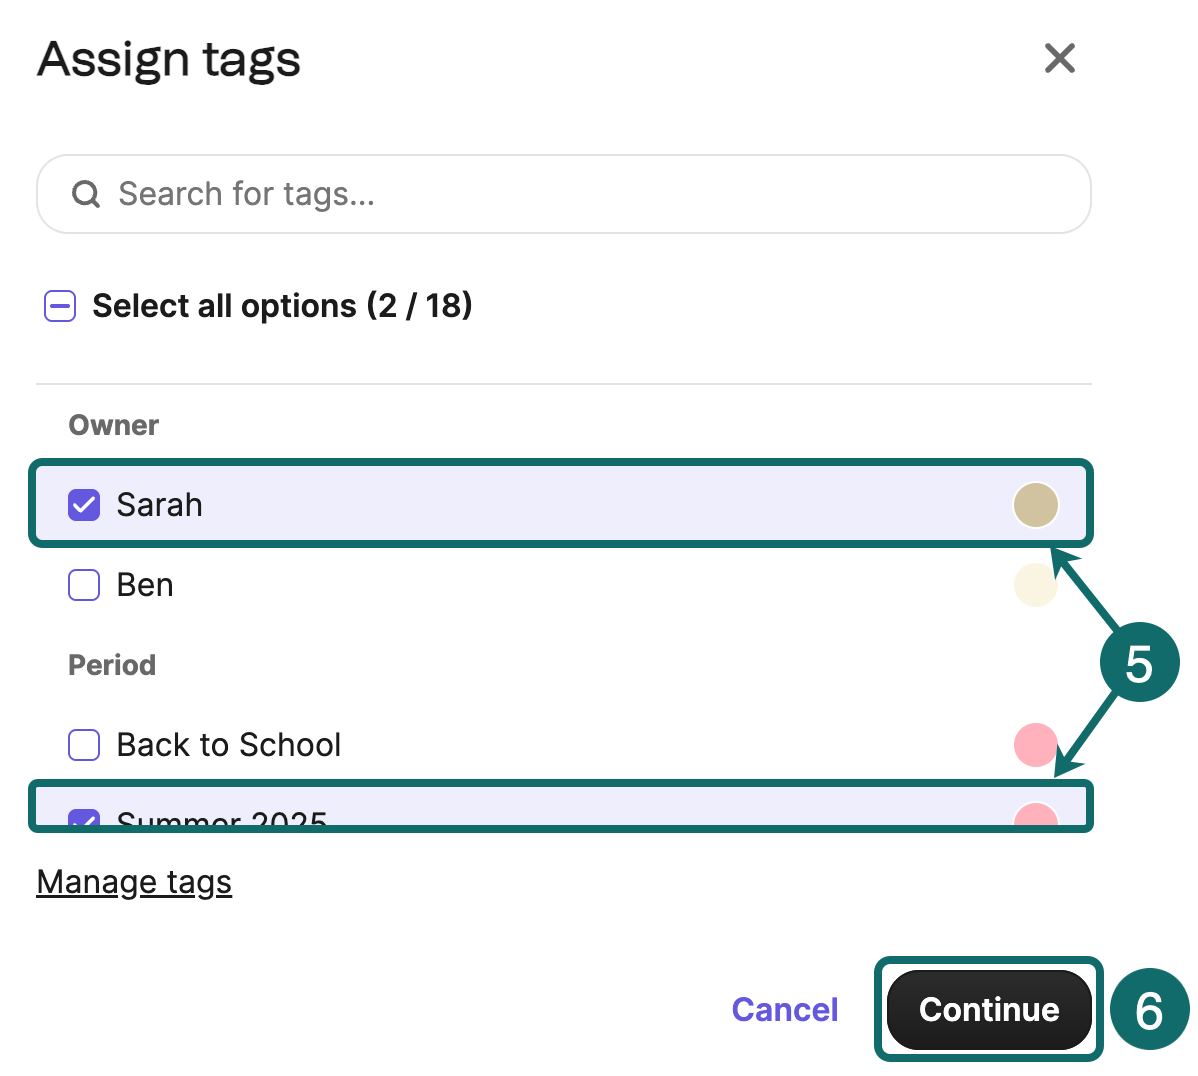Click the cream color dot next to Ben
This screenshot has height=1076, width=1198.
[1036, 585]
